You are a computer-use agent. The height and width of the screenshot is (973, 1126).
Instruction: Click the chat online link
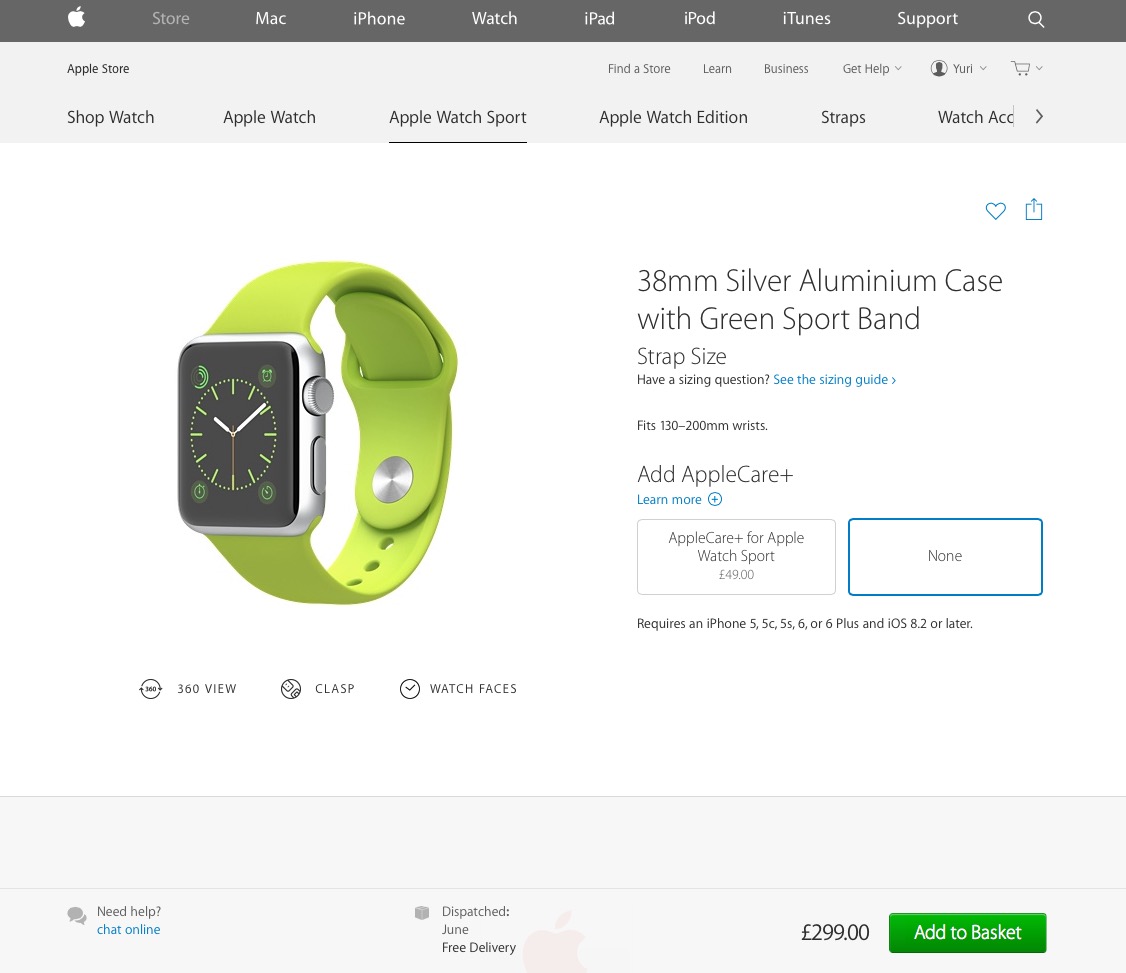click(129, 929)
